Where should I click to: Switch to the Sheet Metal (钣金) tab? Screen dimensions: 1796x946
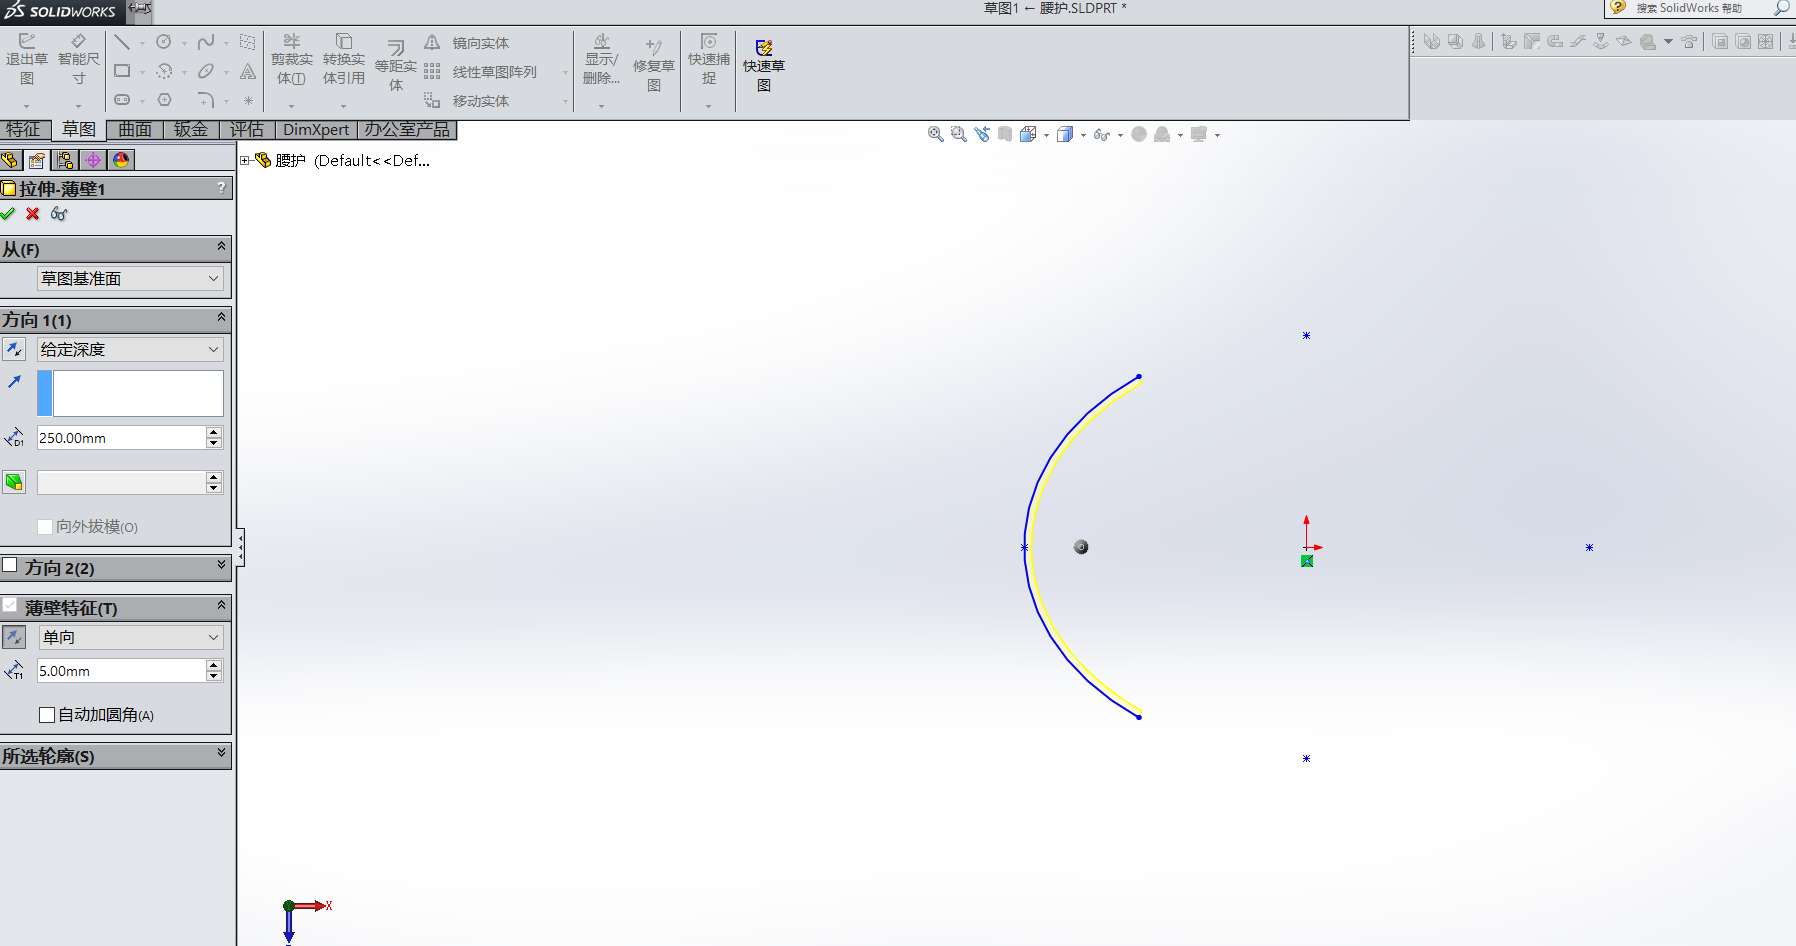point(191,130)
